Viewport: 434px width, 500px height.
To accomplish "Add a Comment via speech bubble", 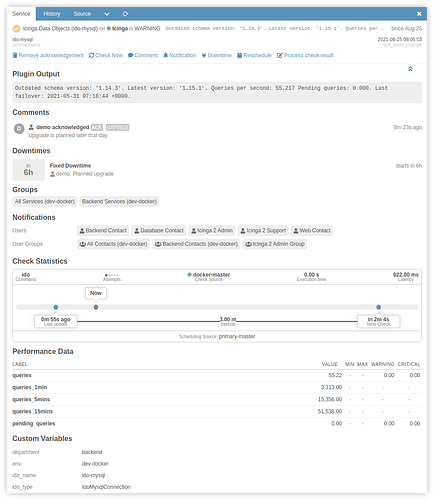I will tap(143, 55).
